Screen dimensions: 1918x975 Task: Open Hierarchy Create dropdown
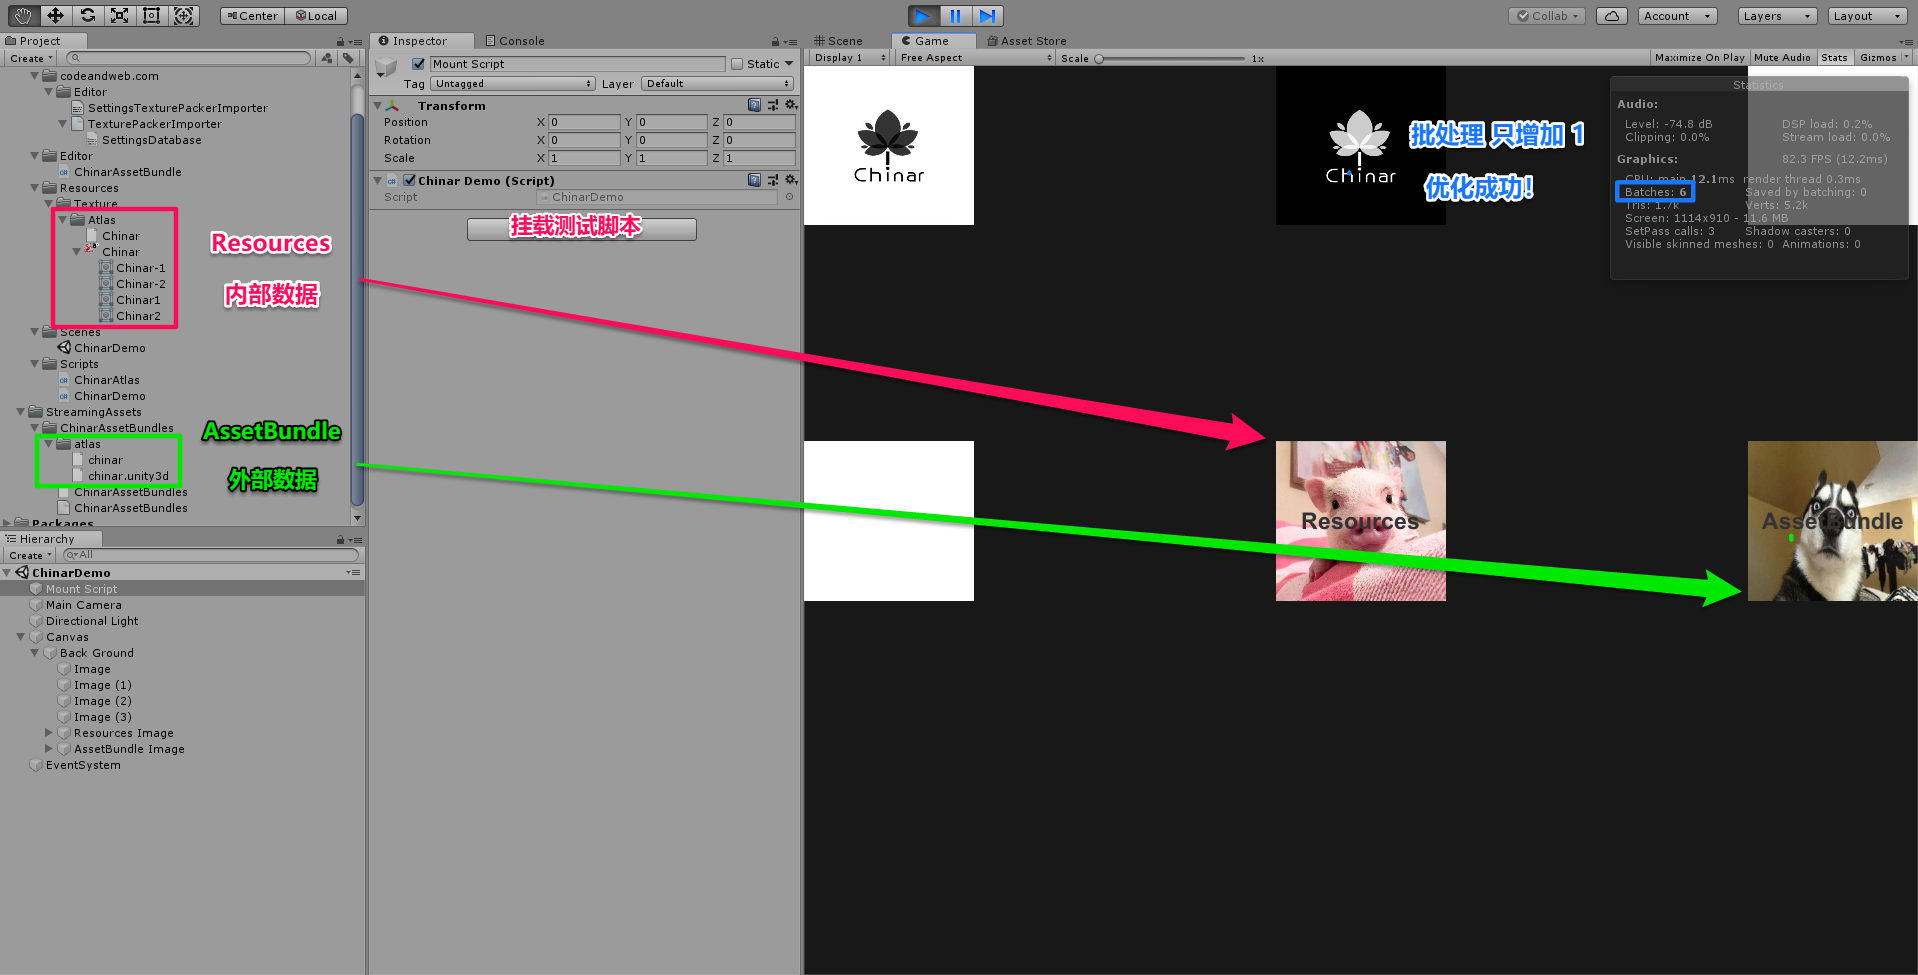point(30,555)
